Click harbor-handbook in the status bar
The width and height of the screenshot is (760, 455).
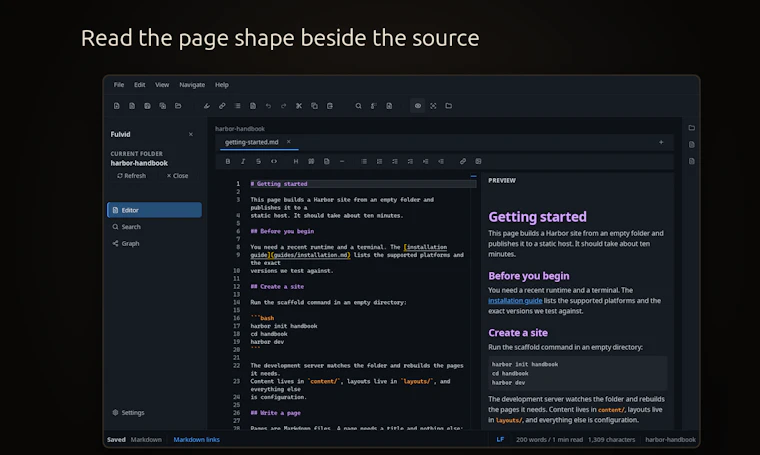(x=670, y=439)
